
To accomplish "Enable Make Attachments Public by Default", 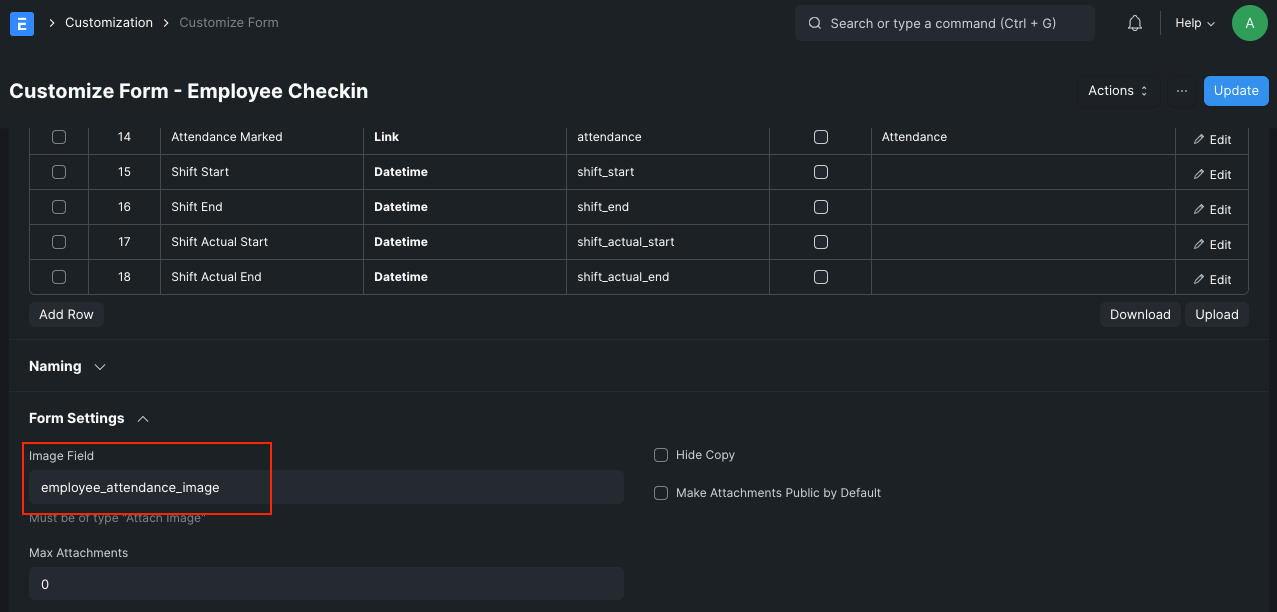I will 660,492.
